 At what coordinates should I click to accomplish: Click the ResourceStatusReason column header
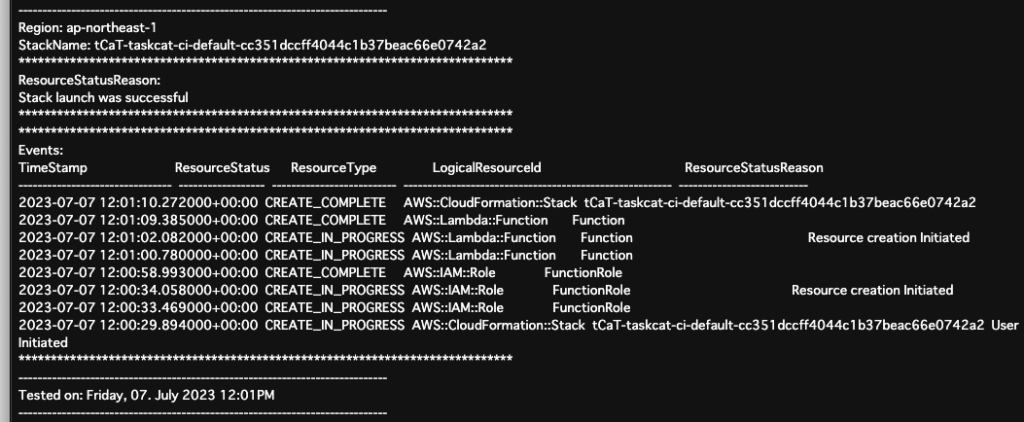click(x=754, y=168)
